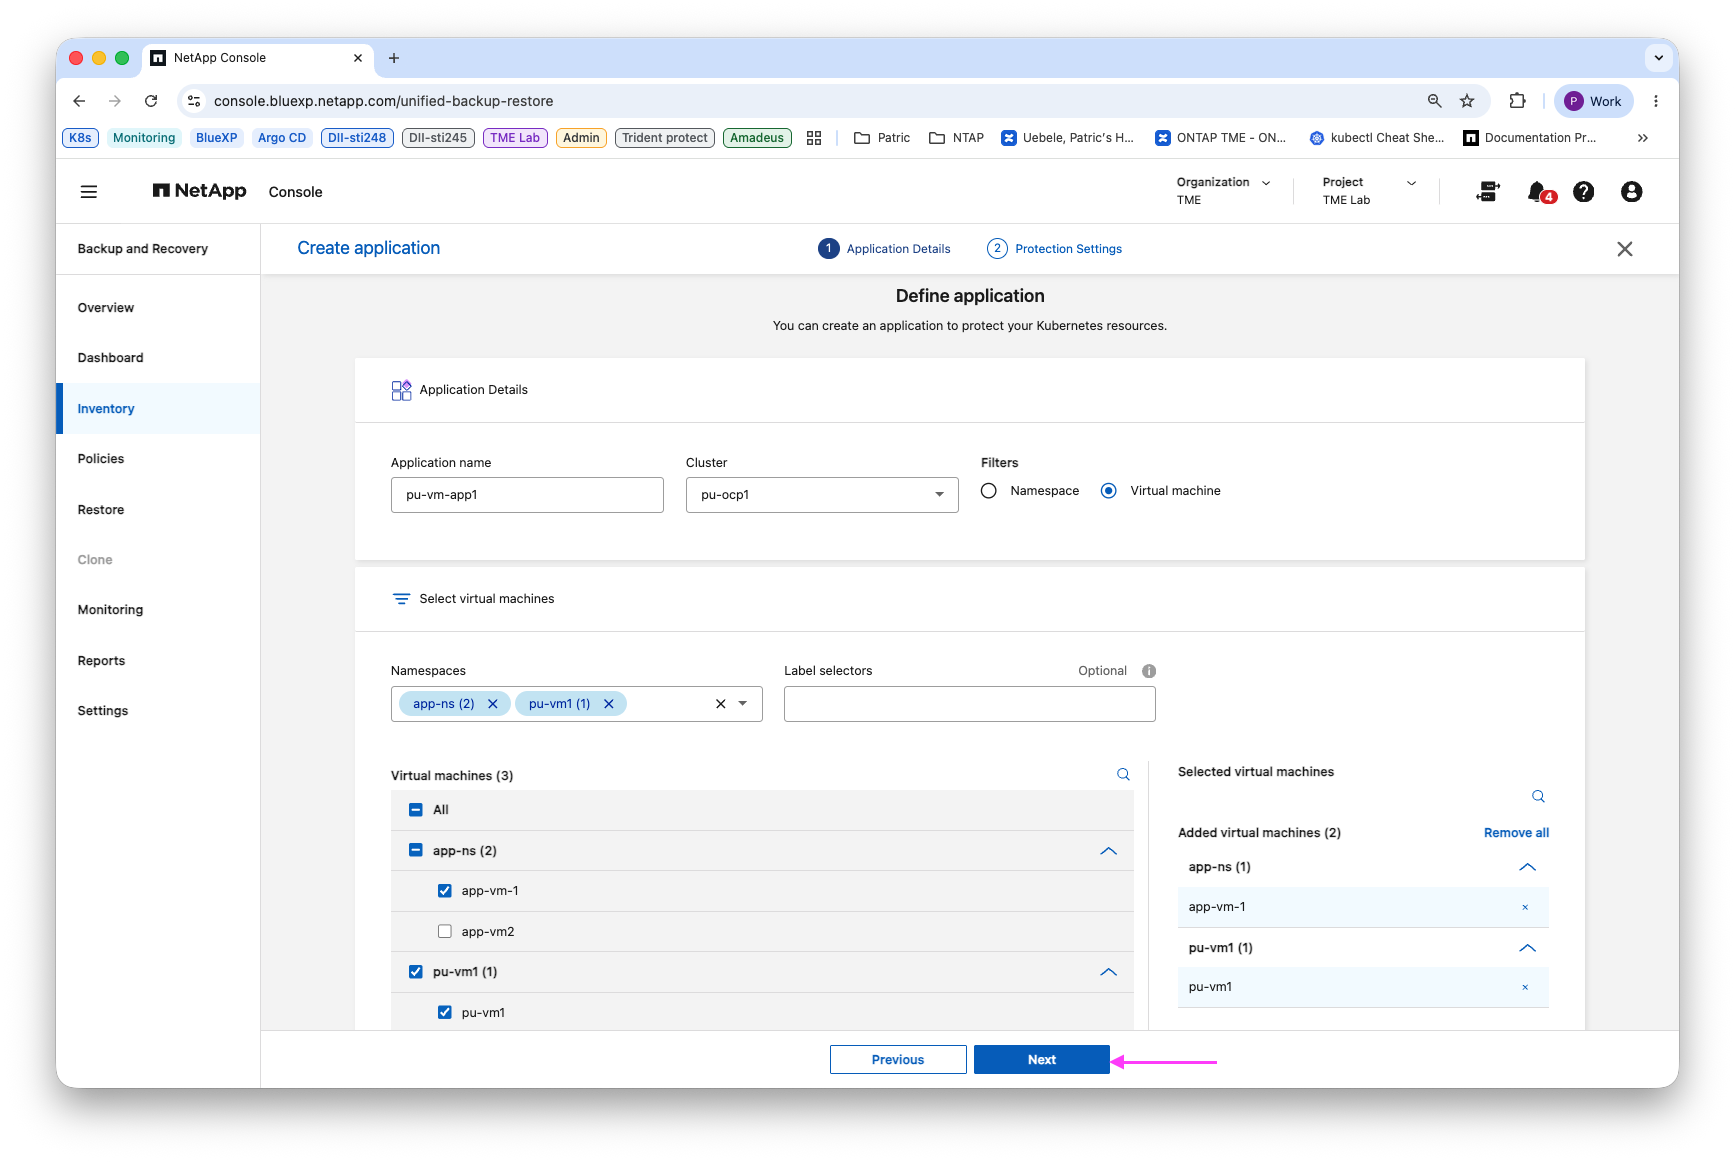
Task: Click the Remove all link
Action: (x=1516, y=833)
